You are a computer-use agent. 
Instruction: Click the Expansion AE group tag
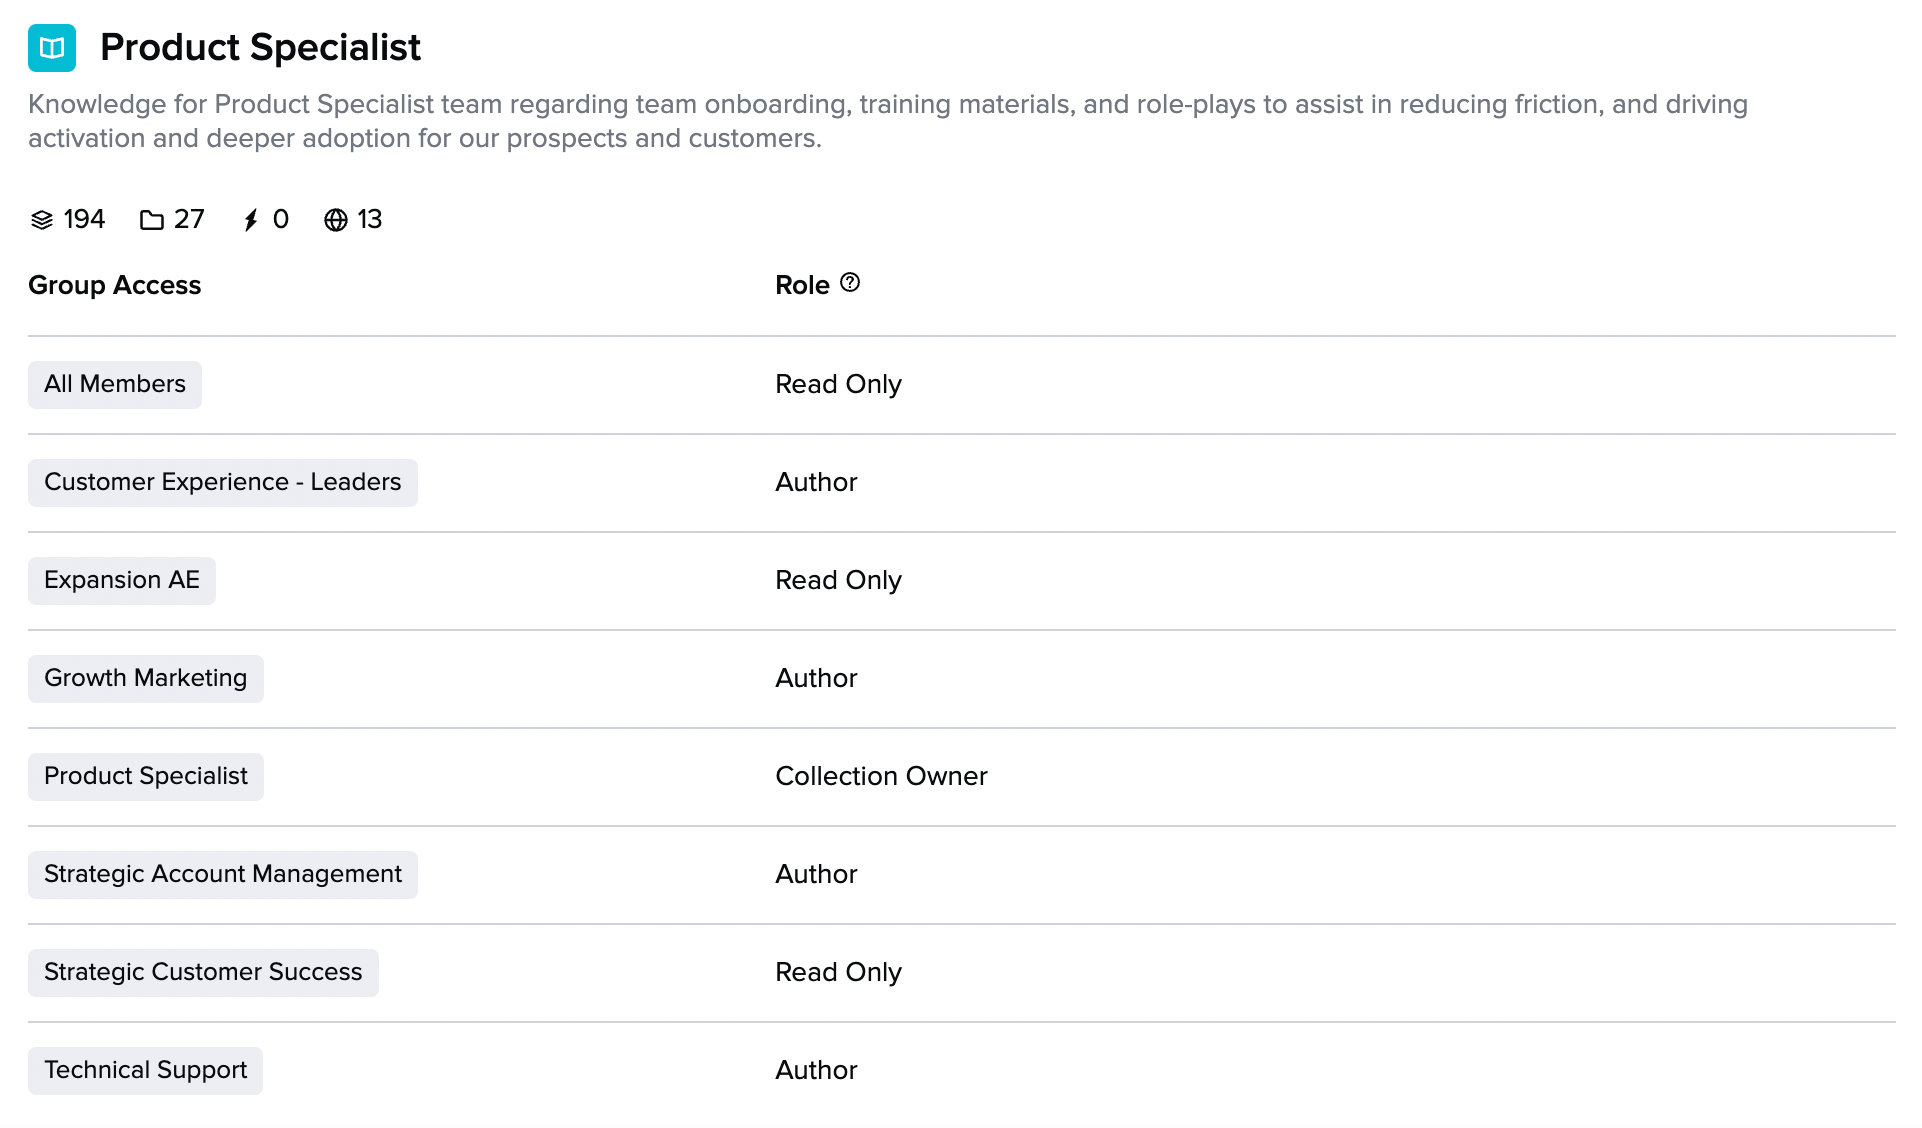tap(122, 580)
